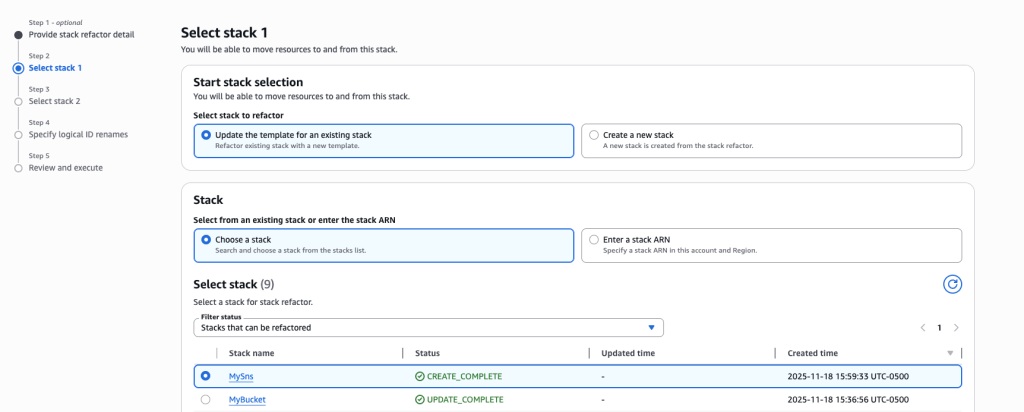The height and width of the screenshot is (412, 1024).
Task: Jump to the 'Select stack 2' step
Action: coord(55,101)
